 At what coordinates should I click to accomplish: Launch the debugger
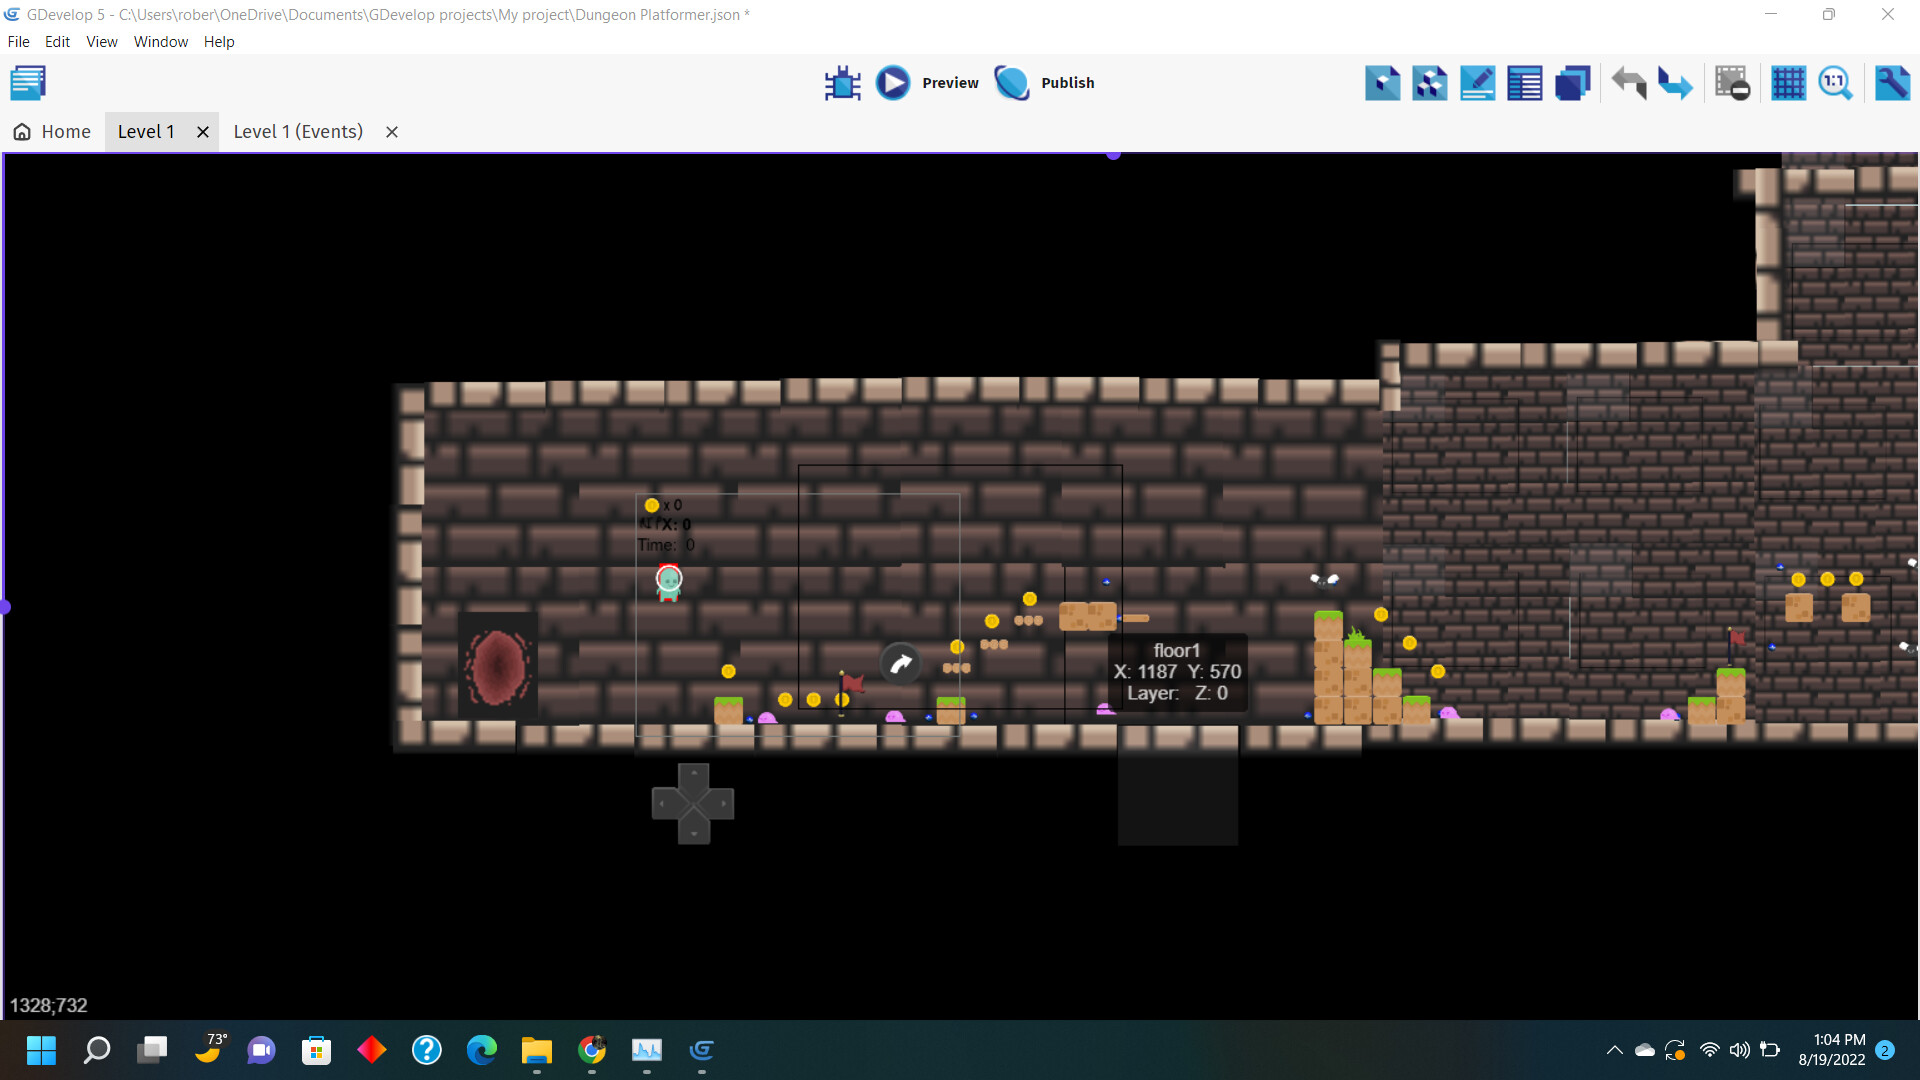point(843,83)
